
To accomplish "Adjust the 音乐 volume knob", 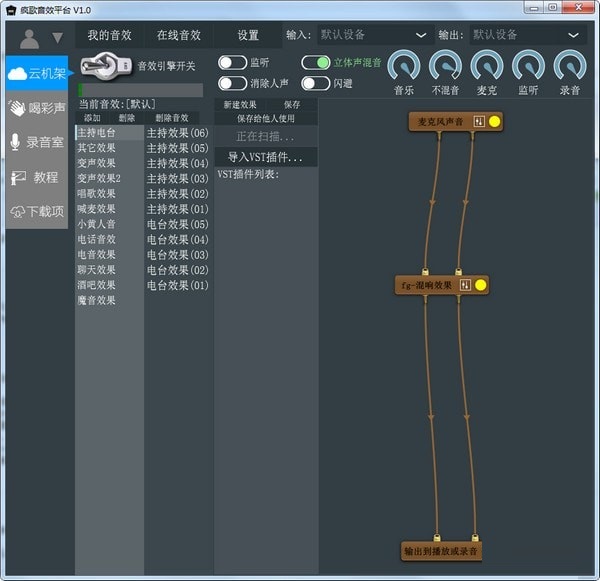I will point(403,66).
